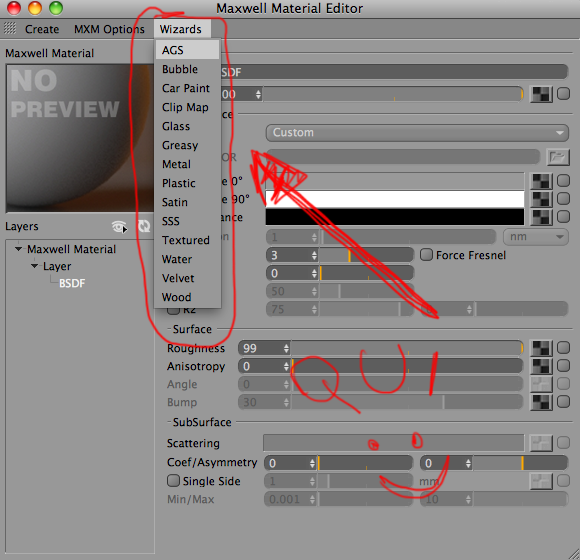
Task: Open texture picker for Angle row
Action: [541, 384]
